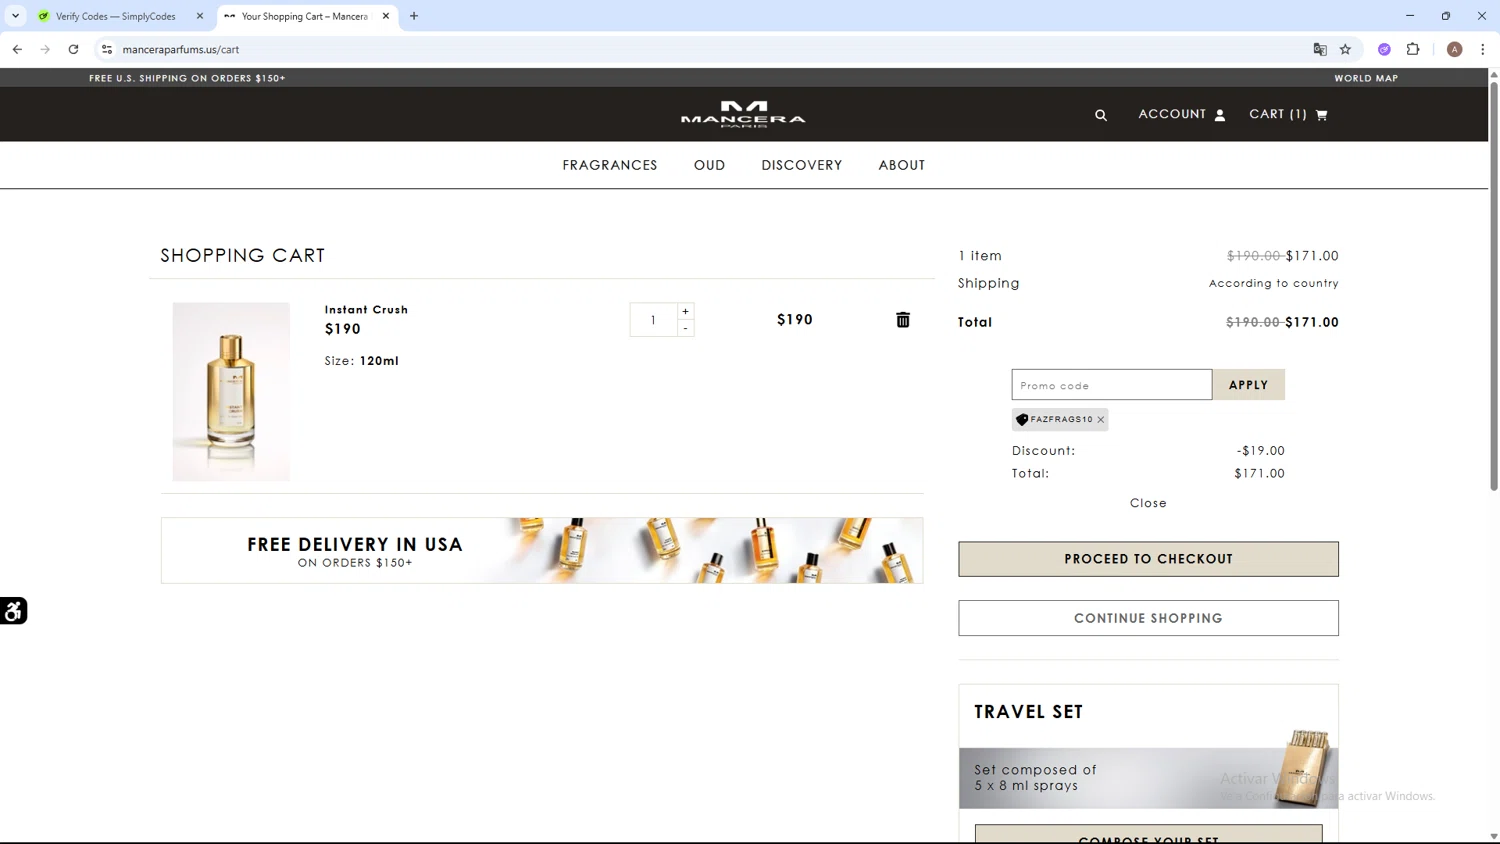Click the SHOPPING CART heading
This screenshot has width=1500, height=844.
(x=243, y=255)
